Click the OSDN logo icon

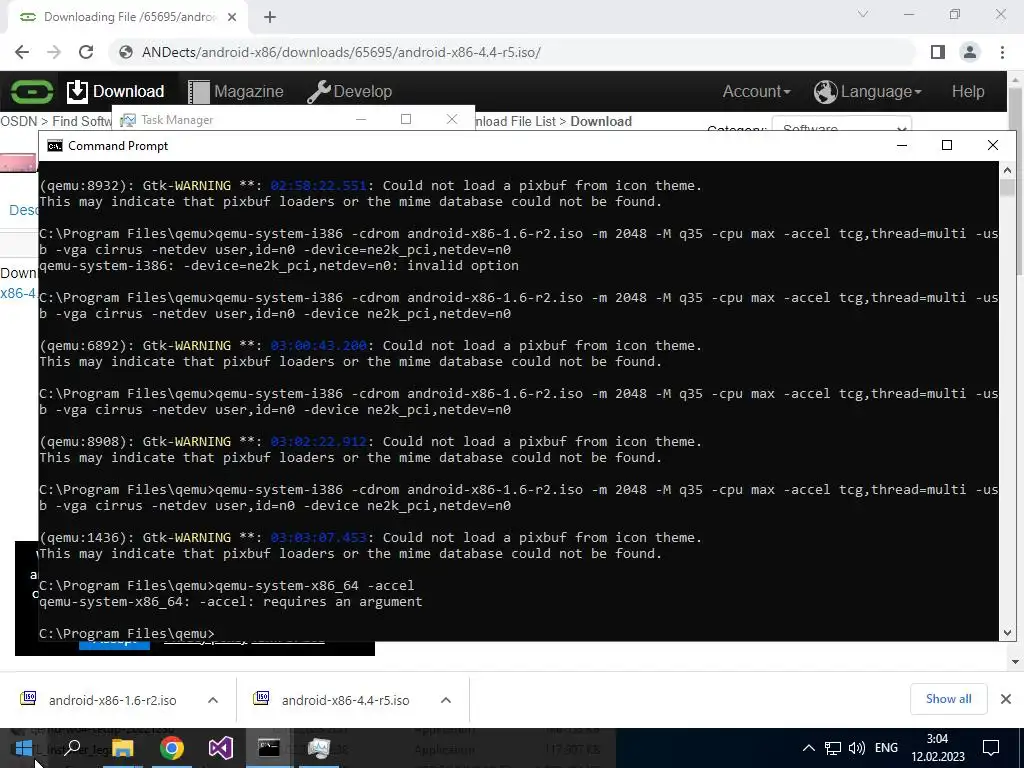click(x=31, y=91)
